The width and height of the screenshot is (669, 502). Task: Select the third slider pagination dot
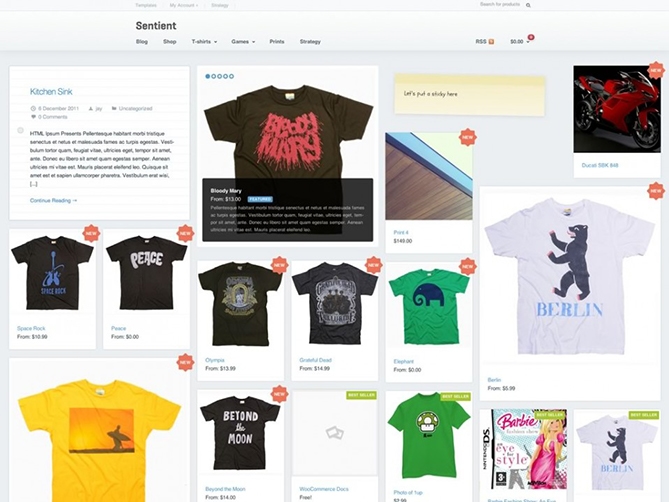220,76
